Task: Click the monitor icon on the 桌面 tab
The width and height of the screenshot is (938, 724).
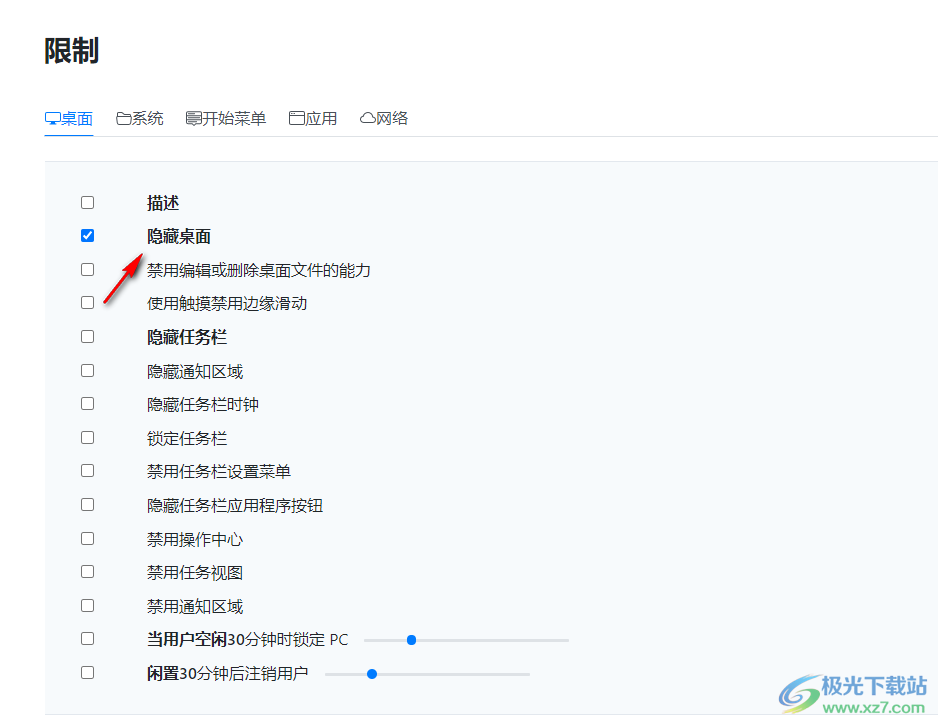Action: coord(52,117)
